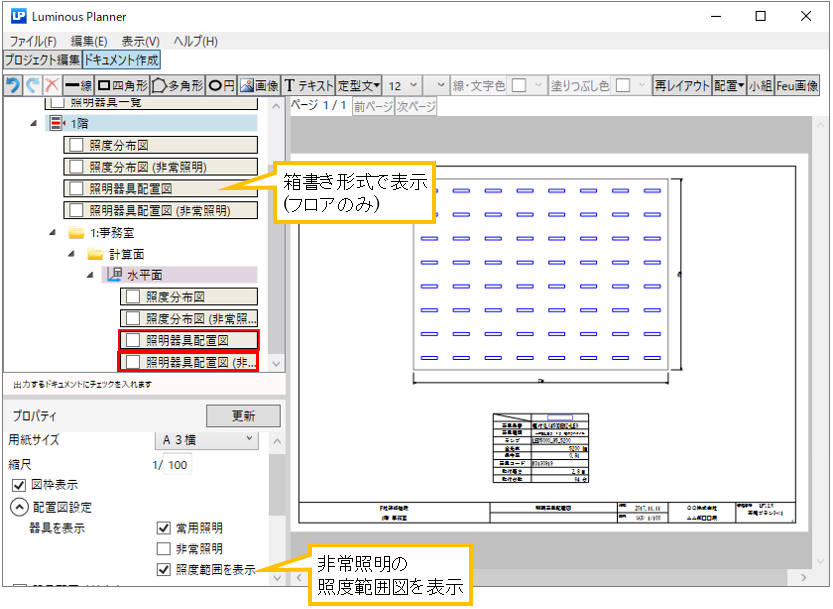833x609 pixels.
Task: Click the undo arrow icon
Action: [14, 86]
